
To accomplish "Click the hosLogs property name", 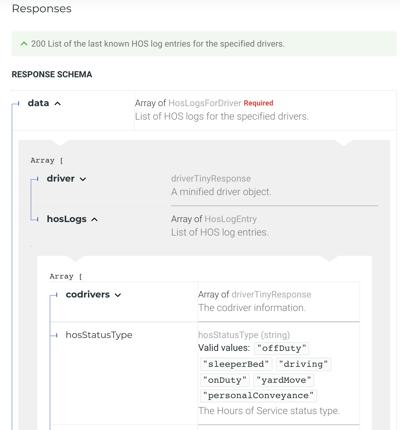I will click(x=67, y=219).
